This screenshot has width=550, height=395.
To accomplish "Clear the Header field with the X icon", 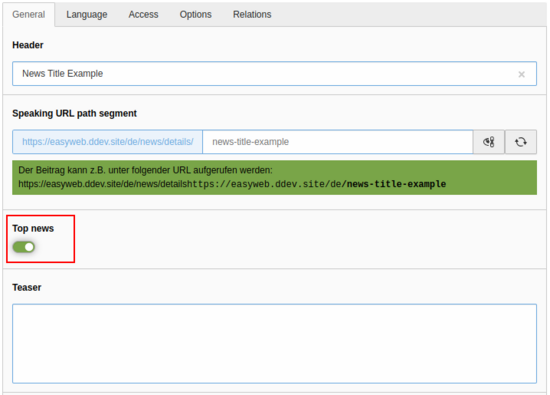I will 521,74.
